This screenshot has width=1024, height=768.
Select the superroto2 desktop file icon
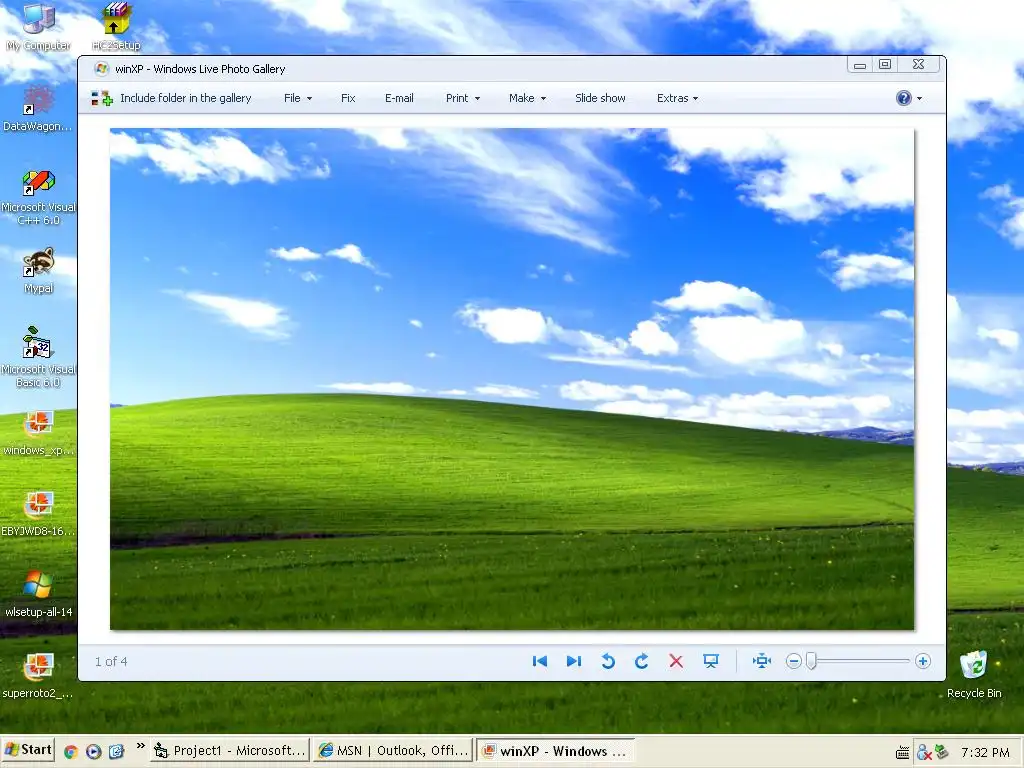(x=38, y=676)
